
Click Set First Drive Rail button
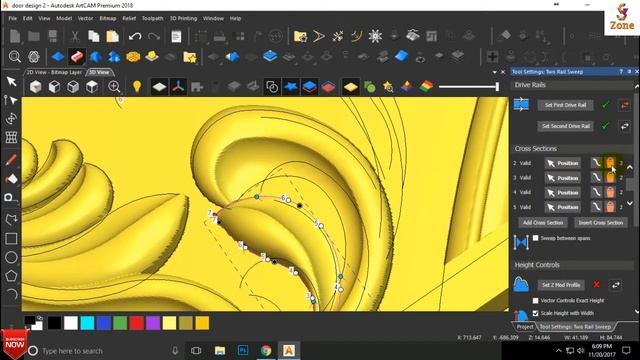coord(565,105)
